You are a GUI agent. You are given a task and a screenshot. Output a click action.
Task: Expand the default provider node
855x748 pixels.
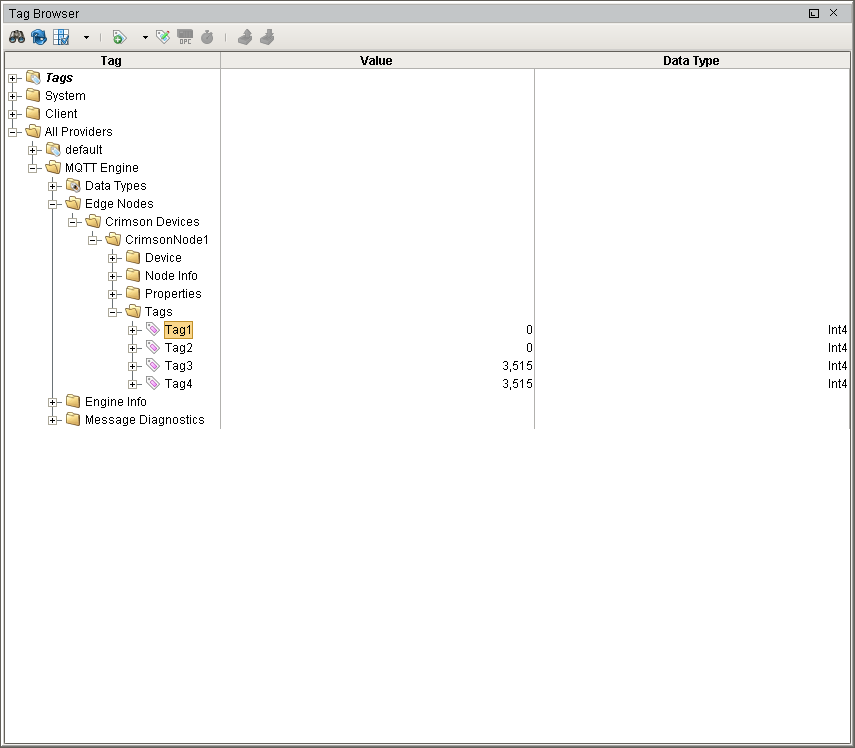coord(33,150)
